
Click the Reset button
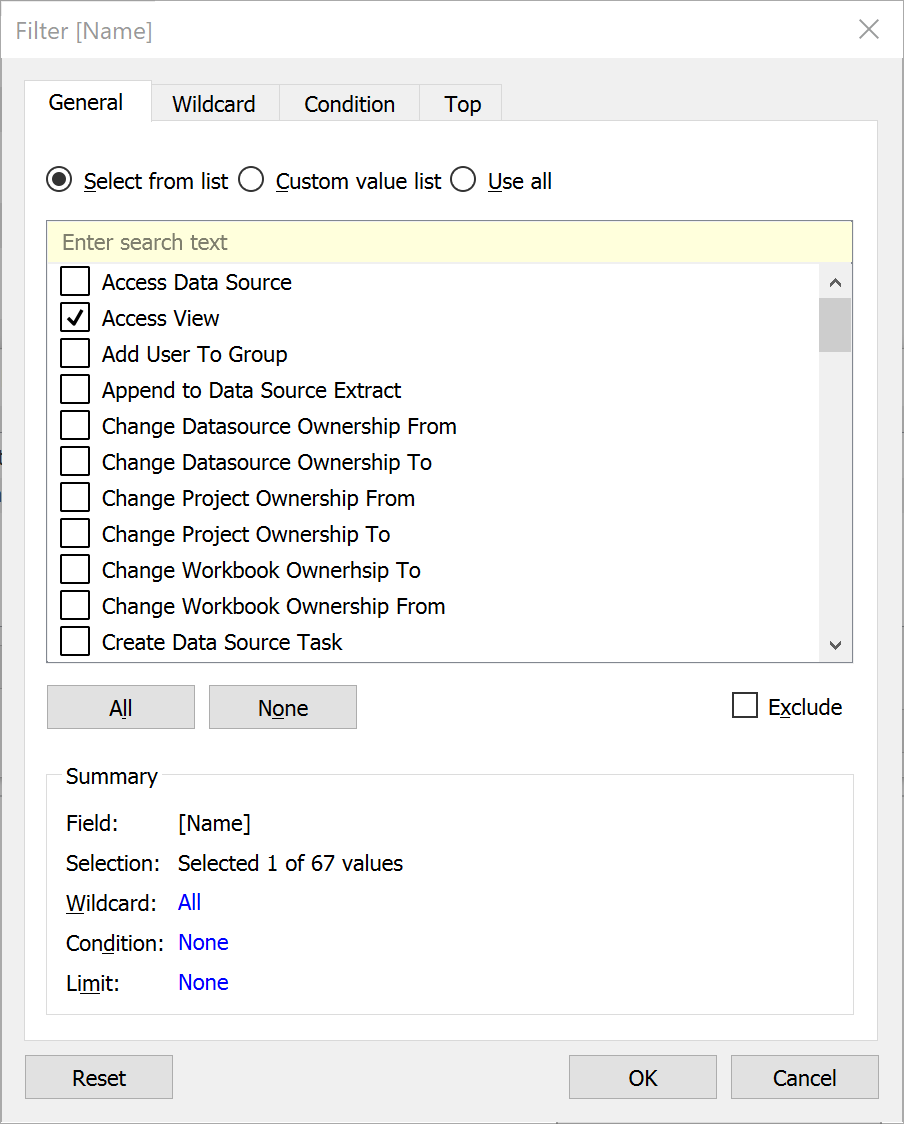pyautogui.click(x=99, y=1077)
